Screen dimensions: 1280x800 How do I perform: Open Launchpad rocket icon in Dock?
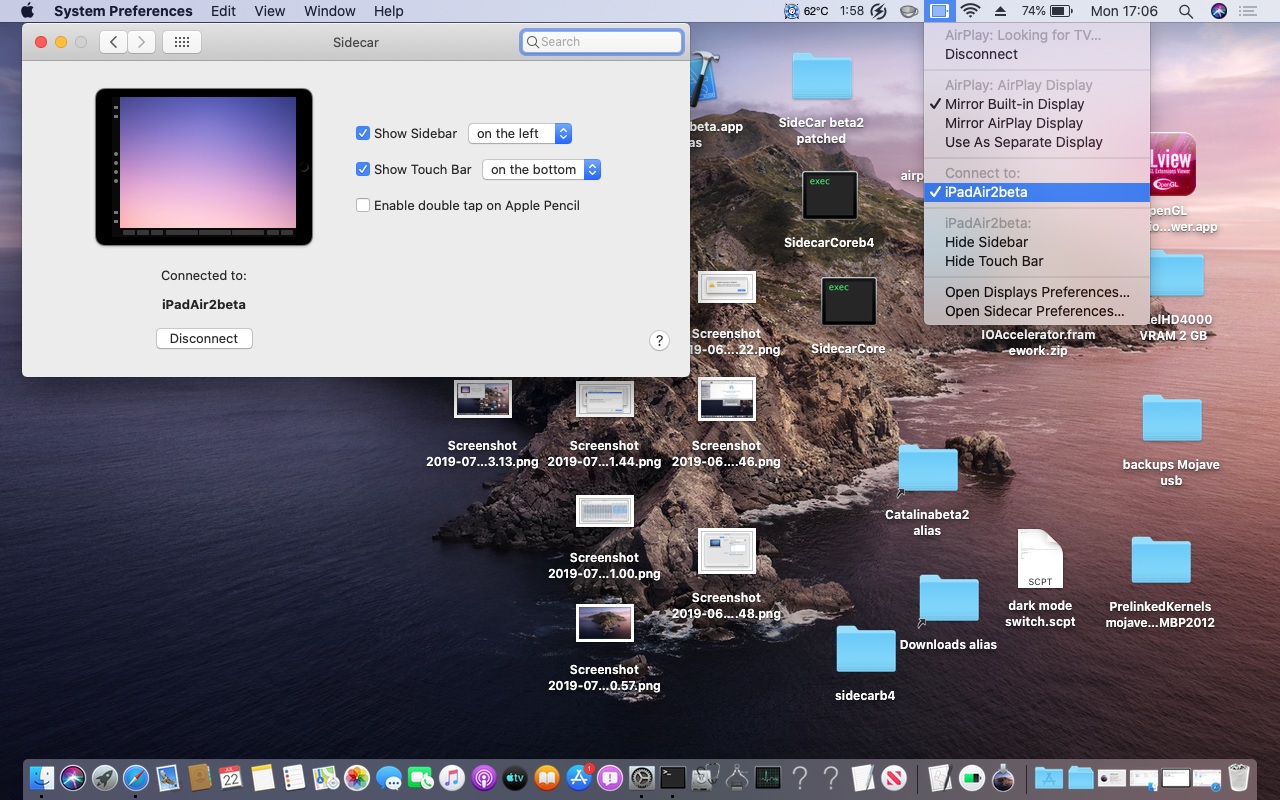(x=104, y=777)
